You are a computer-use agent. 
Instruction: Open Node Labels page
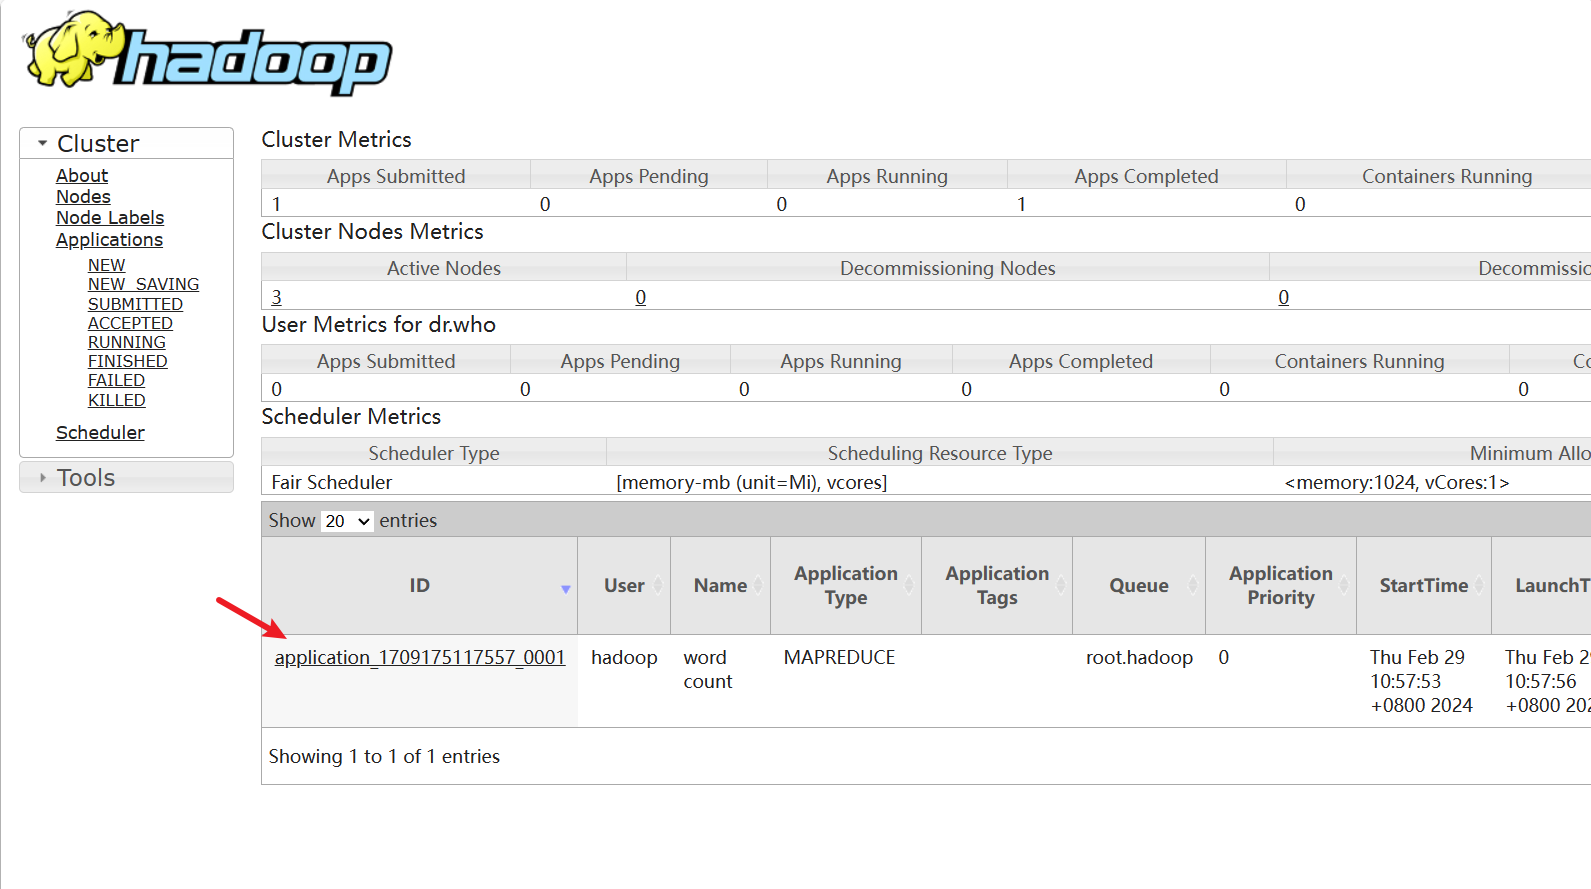pos(110,218)
